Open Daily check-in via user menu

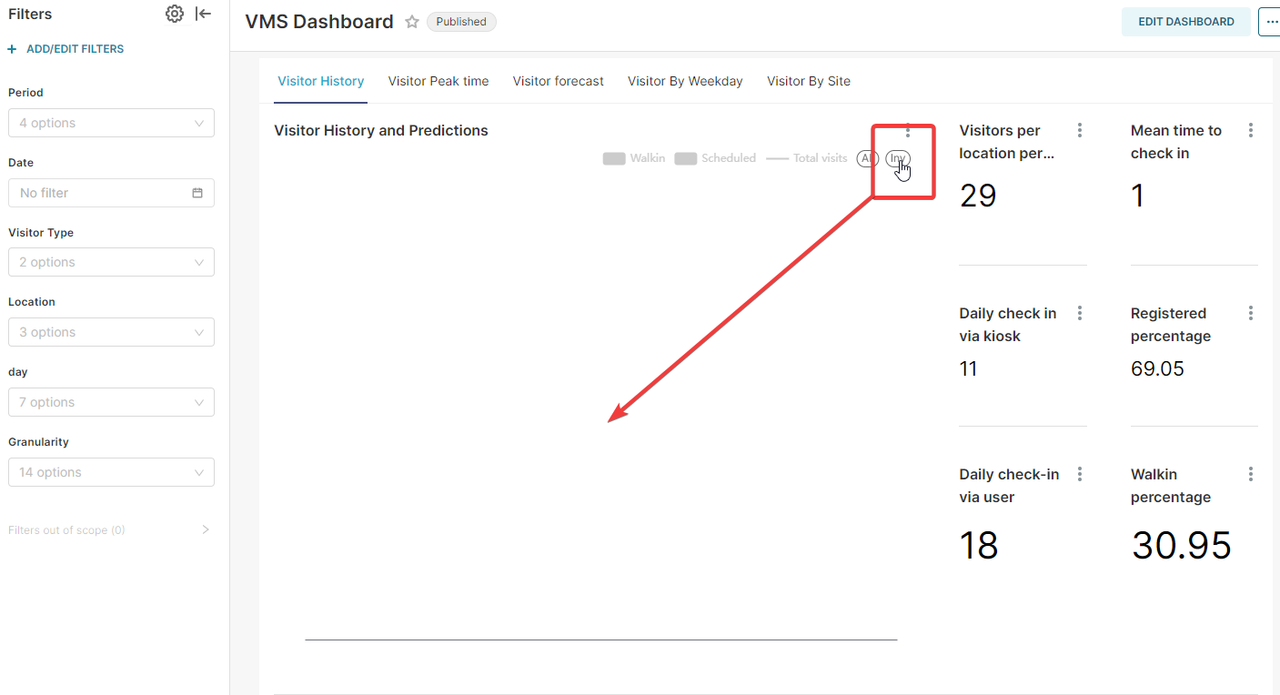click(x=1080, y=475)
